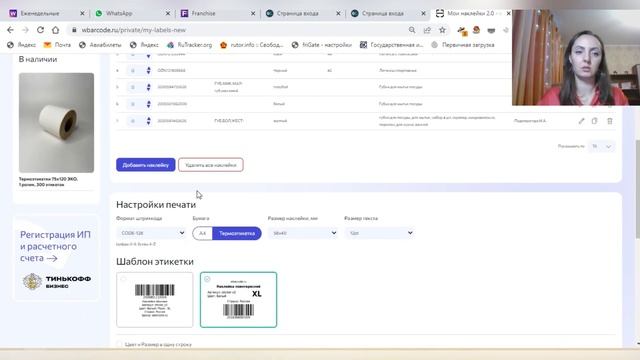Edit the label in row 7
The width and height of the screenshot is (640, 360).
click(581, 121)
